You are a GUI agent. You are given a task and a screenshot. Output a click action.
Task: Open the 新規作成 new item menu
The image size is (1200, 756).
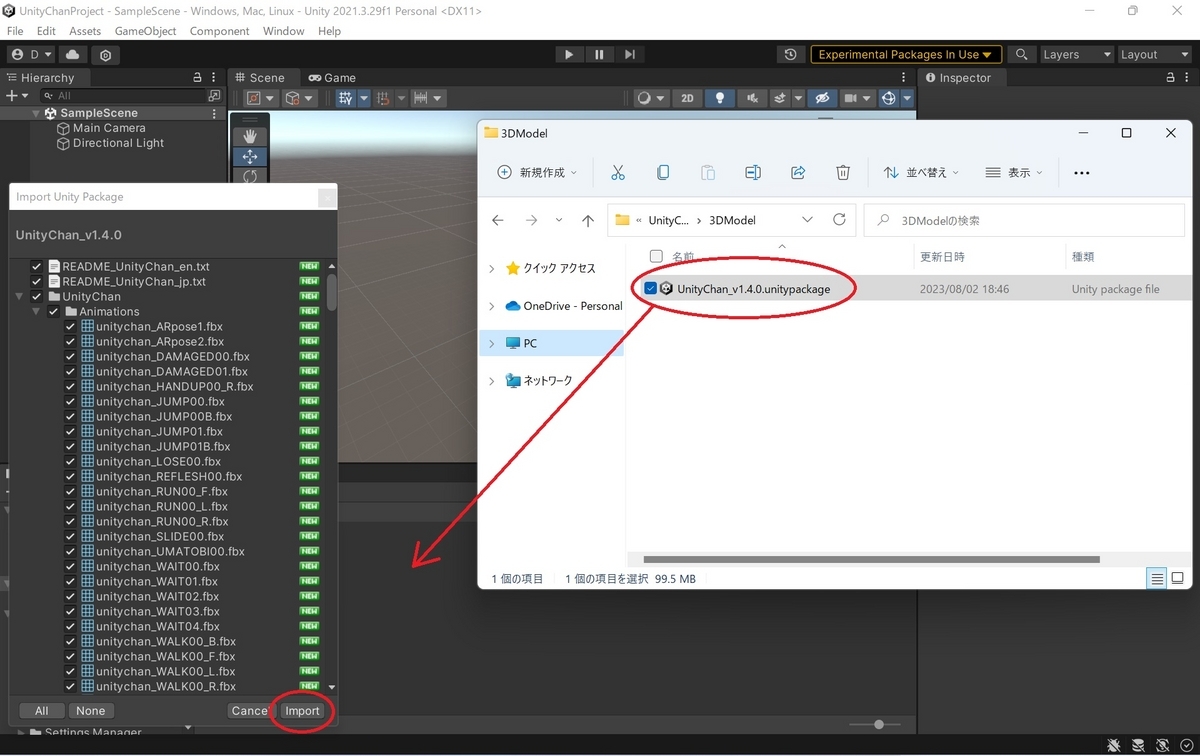[537, 172]
